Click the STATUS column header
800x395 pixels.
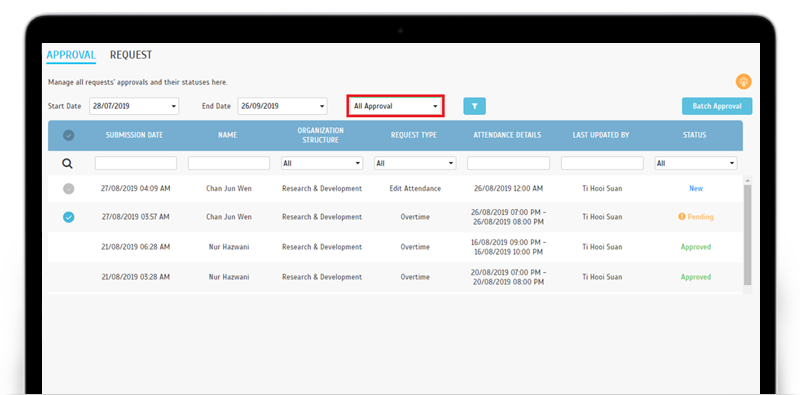click(x=695, y=135)
